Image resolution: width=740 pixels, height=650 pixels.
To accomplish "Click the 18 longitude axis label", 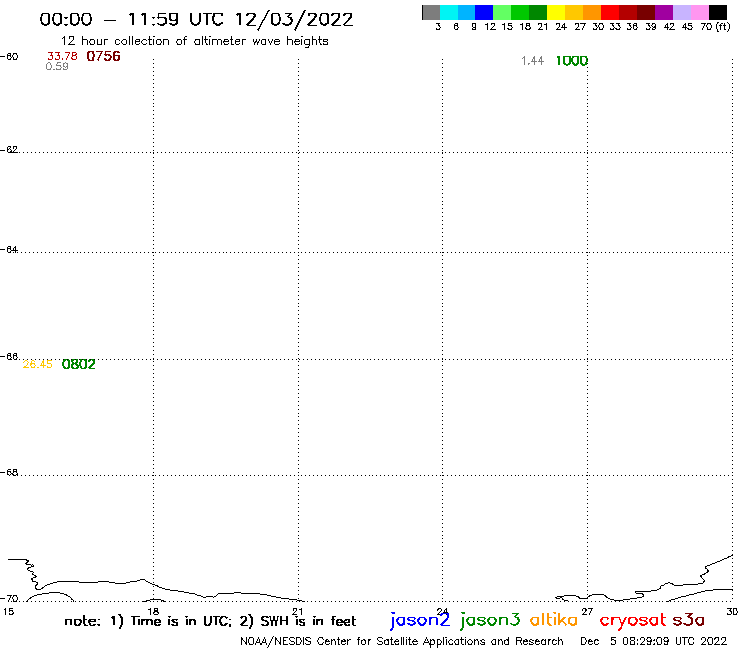I will click(153, 612).
